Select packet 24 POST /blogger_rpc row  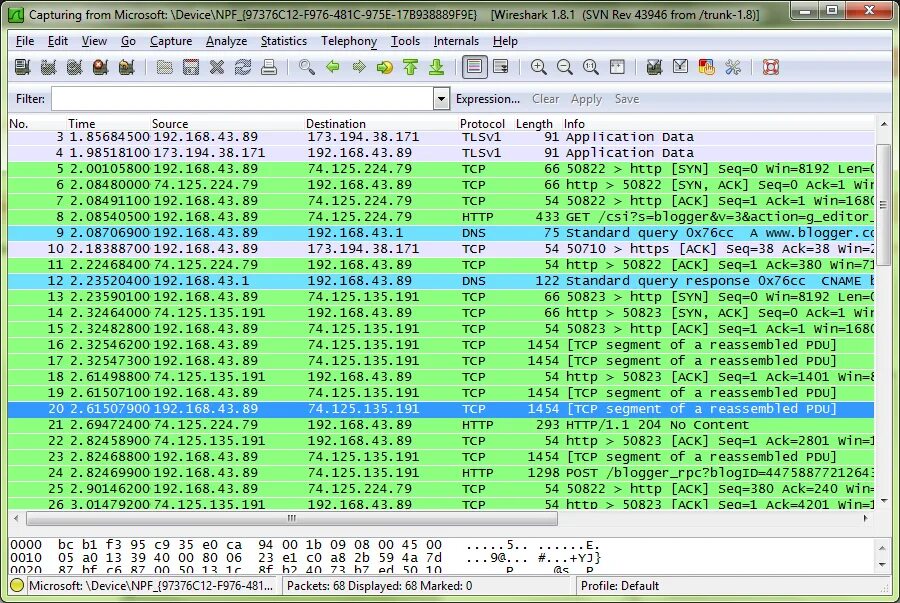click(441, 473)
